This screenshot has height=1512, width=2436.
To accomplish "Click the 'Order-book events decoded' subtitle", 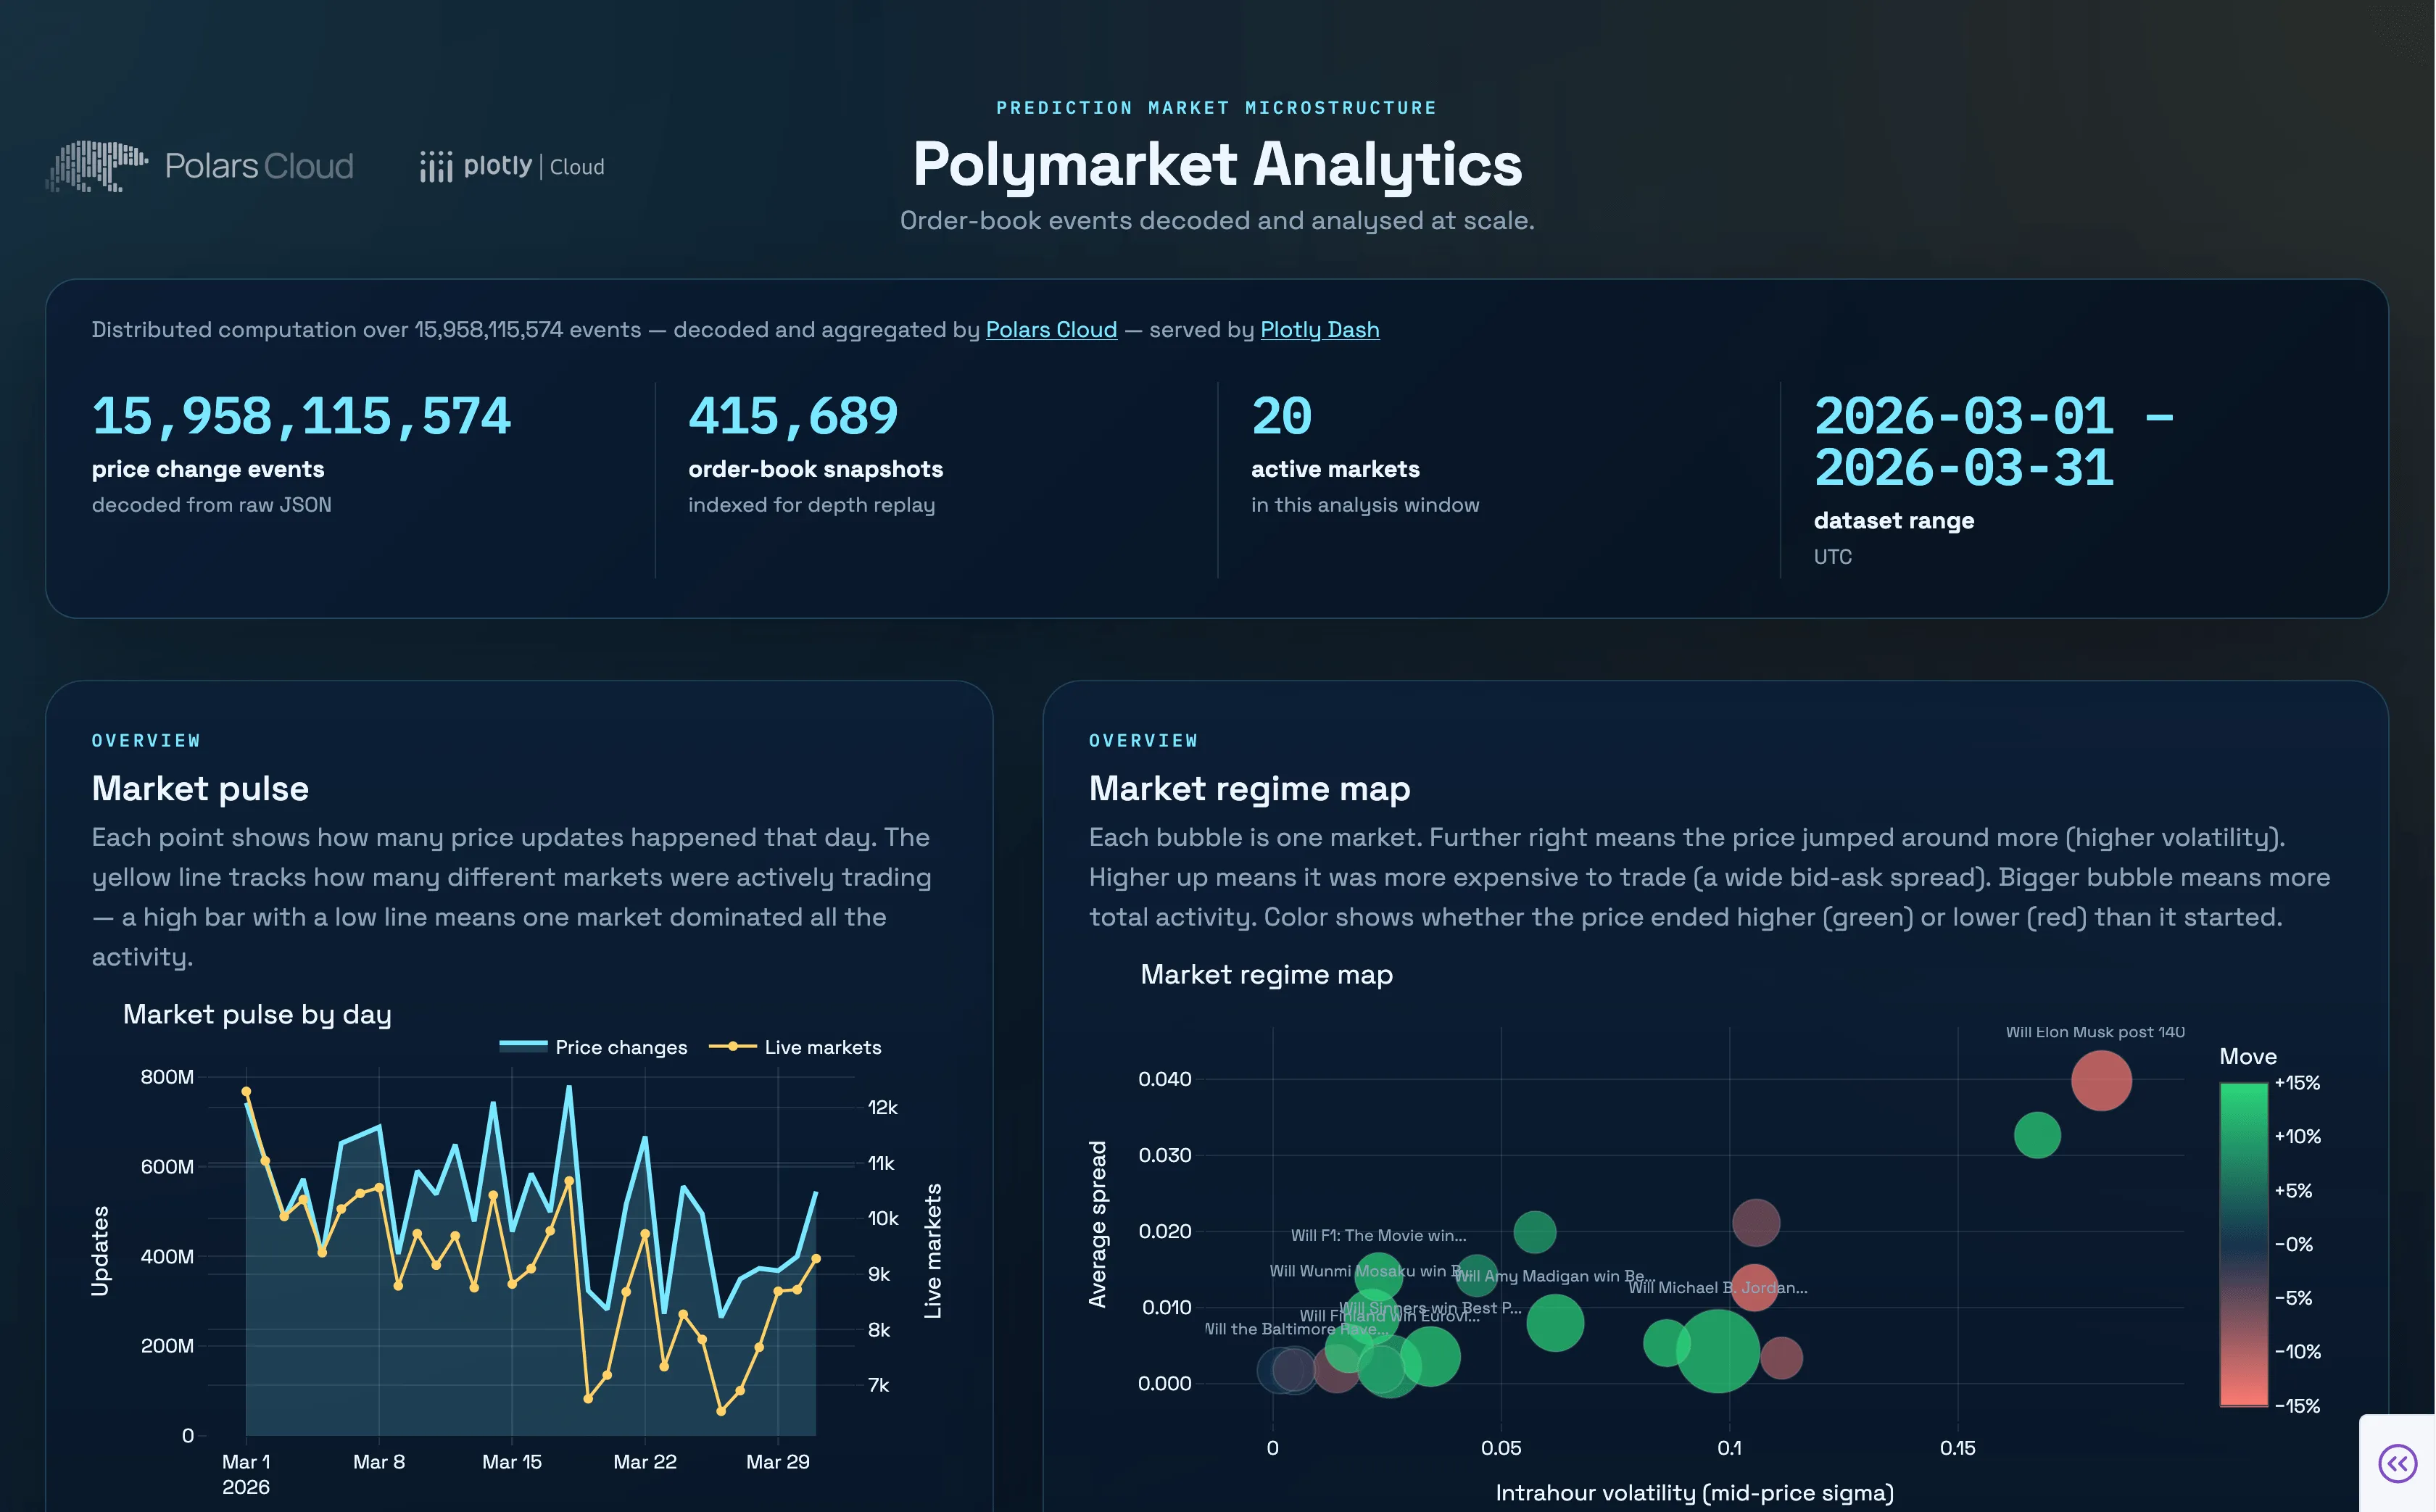I will coord(1217,221).
